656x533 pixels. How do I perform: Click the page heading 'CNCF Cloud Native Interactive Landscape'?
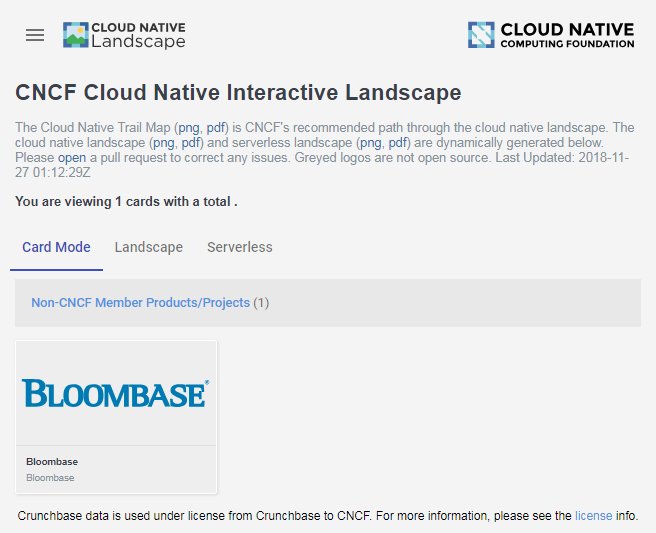(238, 92)
